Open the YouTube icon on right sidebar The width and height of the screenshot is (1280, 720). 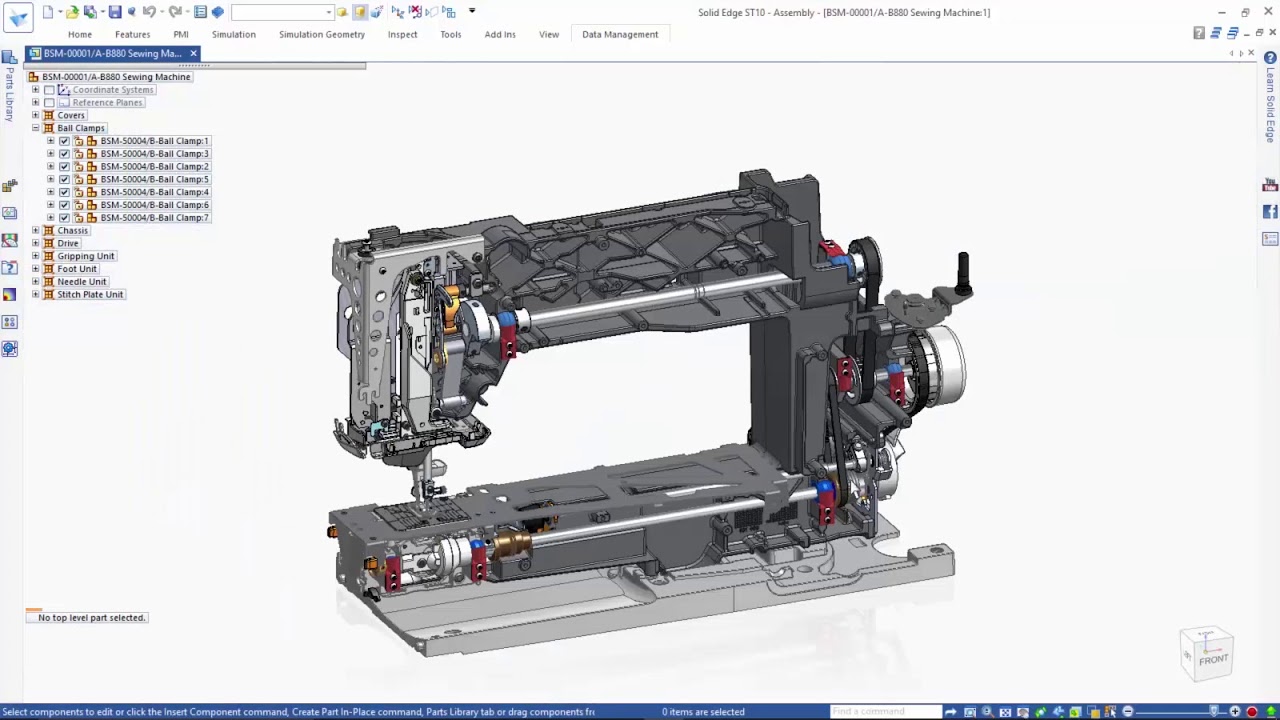pos(1270,186)
